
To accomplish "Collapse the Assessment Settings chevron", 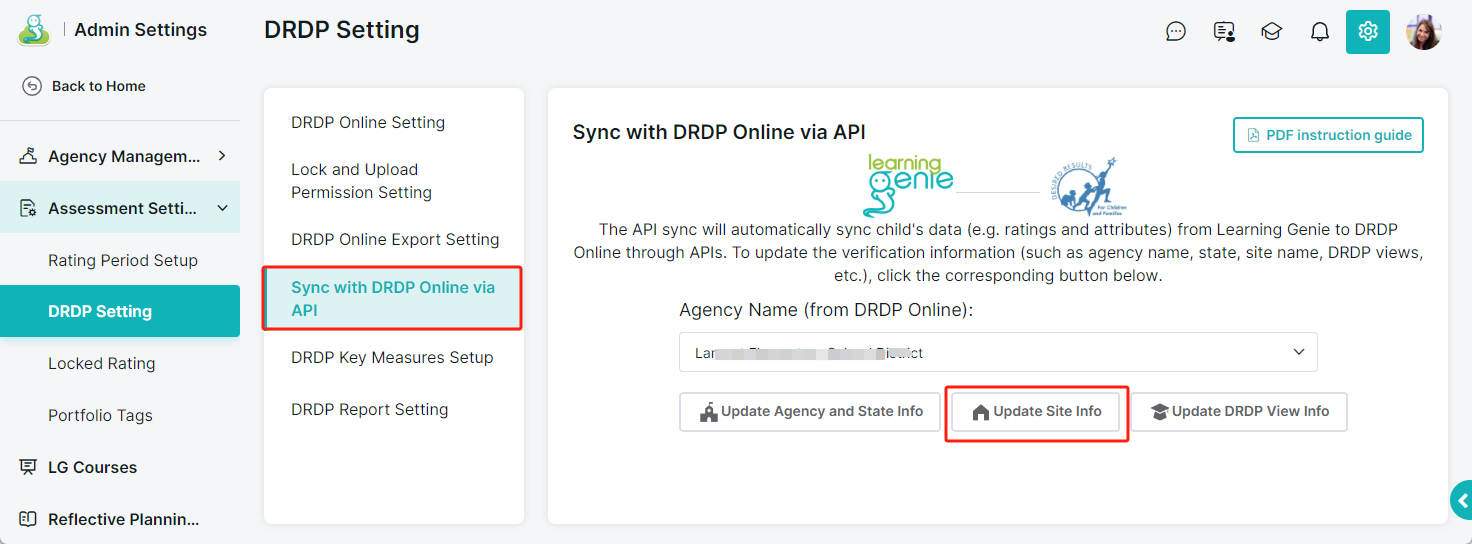I will [222, 208].
